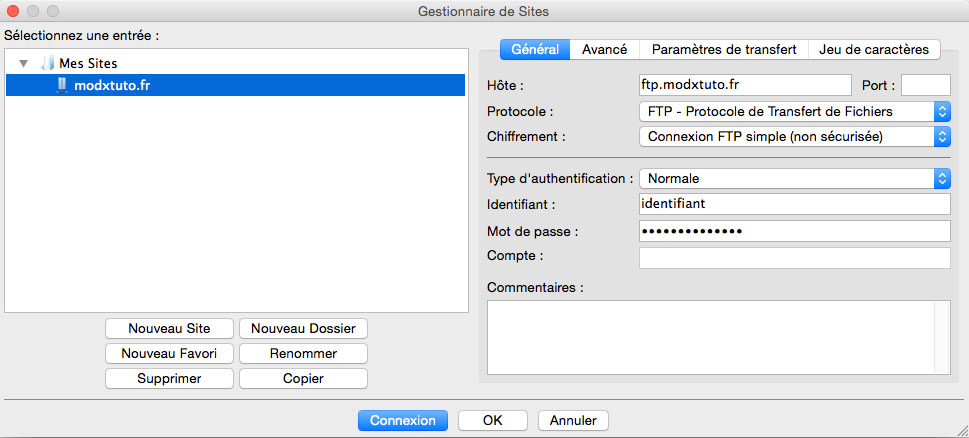Click the modxtuto.fr server icon
The width and height of the screenshot is (969, 438).
pos(61,85)
